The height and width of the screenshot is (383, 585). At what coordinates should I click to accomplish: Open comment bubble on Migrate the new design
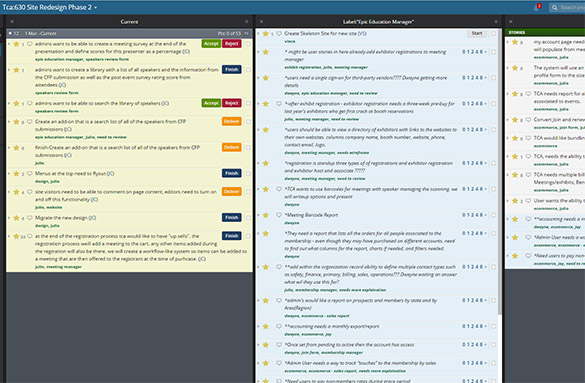[x=29, y=218]
